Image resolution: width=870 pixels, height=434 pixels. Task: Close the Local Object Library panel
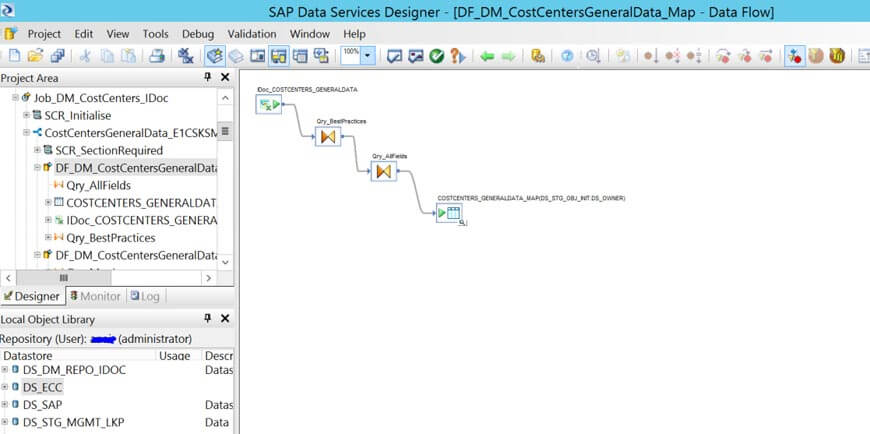(225, 319)
